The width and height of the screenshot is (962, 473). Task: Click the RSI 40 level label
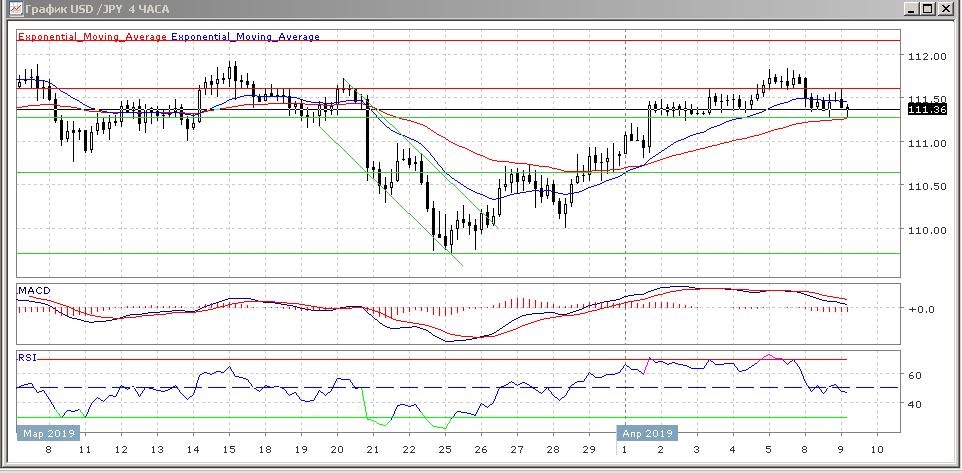914,404
